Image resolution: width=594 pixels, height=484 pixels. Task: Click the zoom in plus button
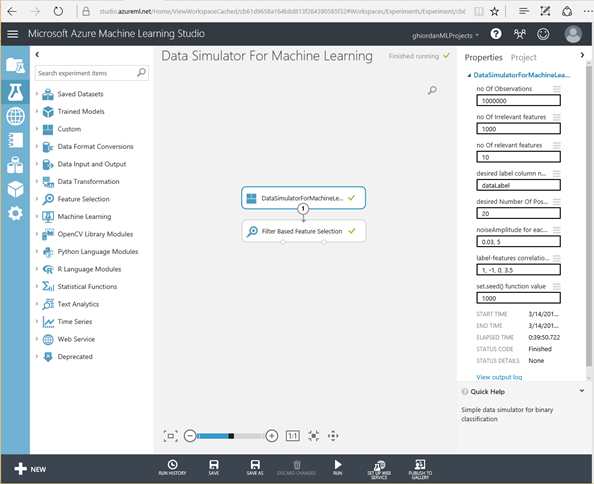point(272,436)
